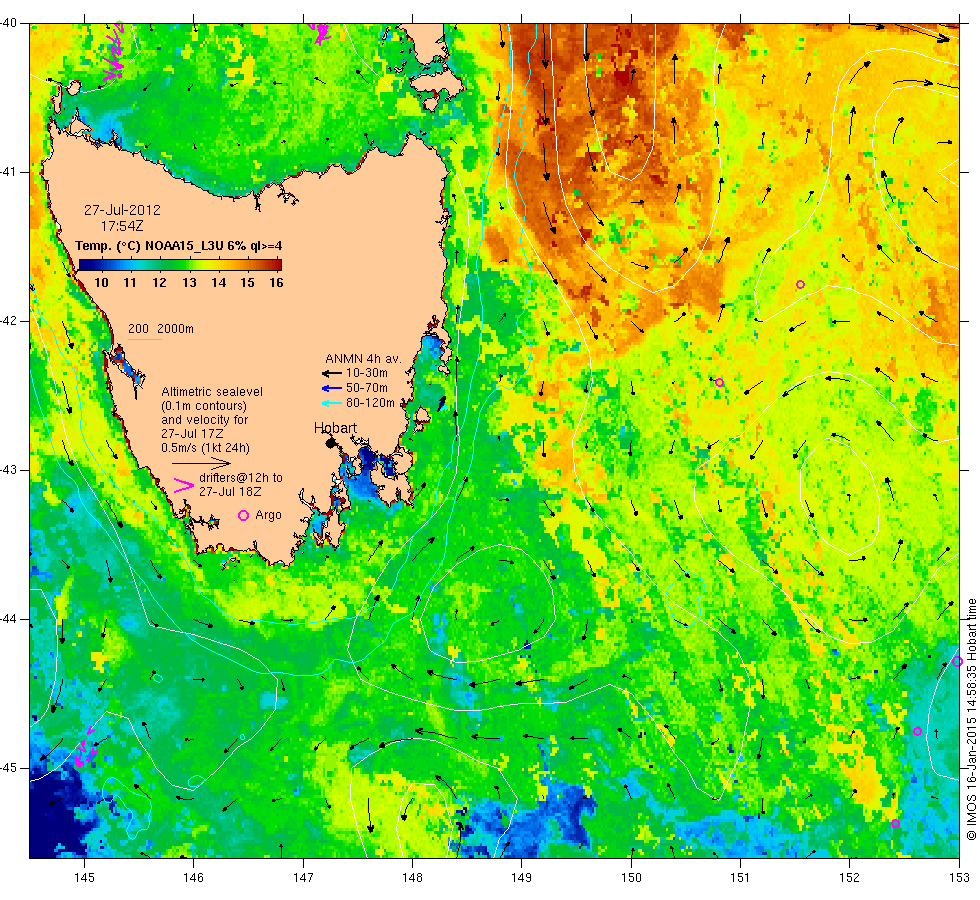Click the colorbar label 13

coord(189,282)
